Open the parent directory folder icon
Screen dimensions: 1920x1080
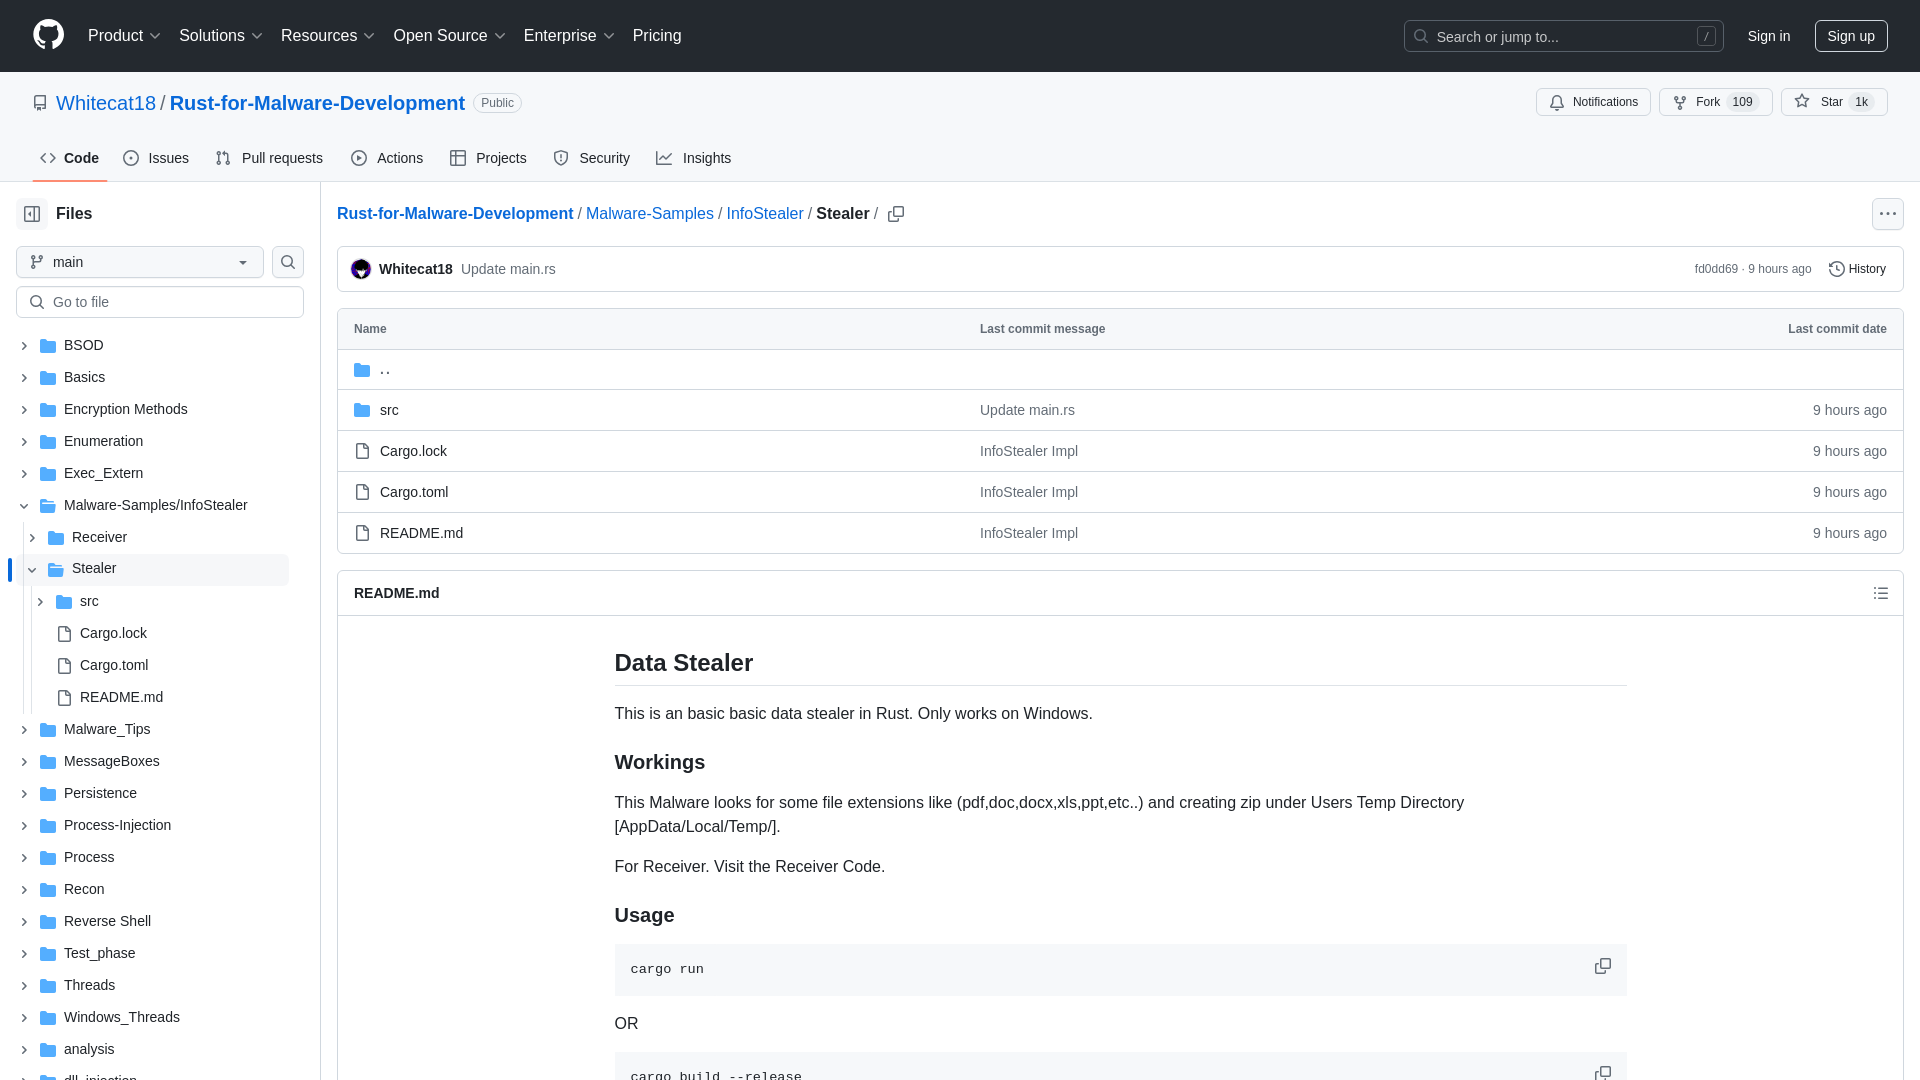point(362,370)
